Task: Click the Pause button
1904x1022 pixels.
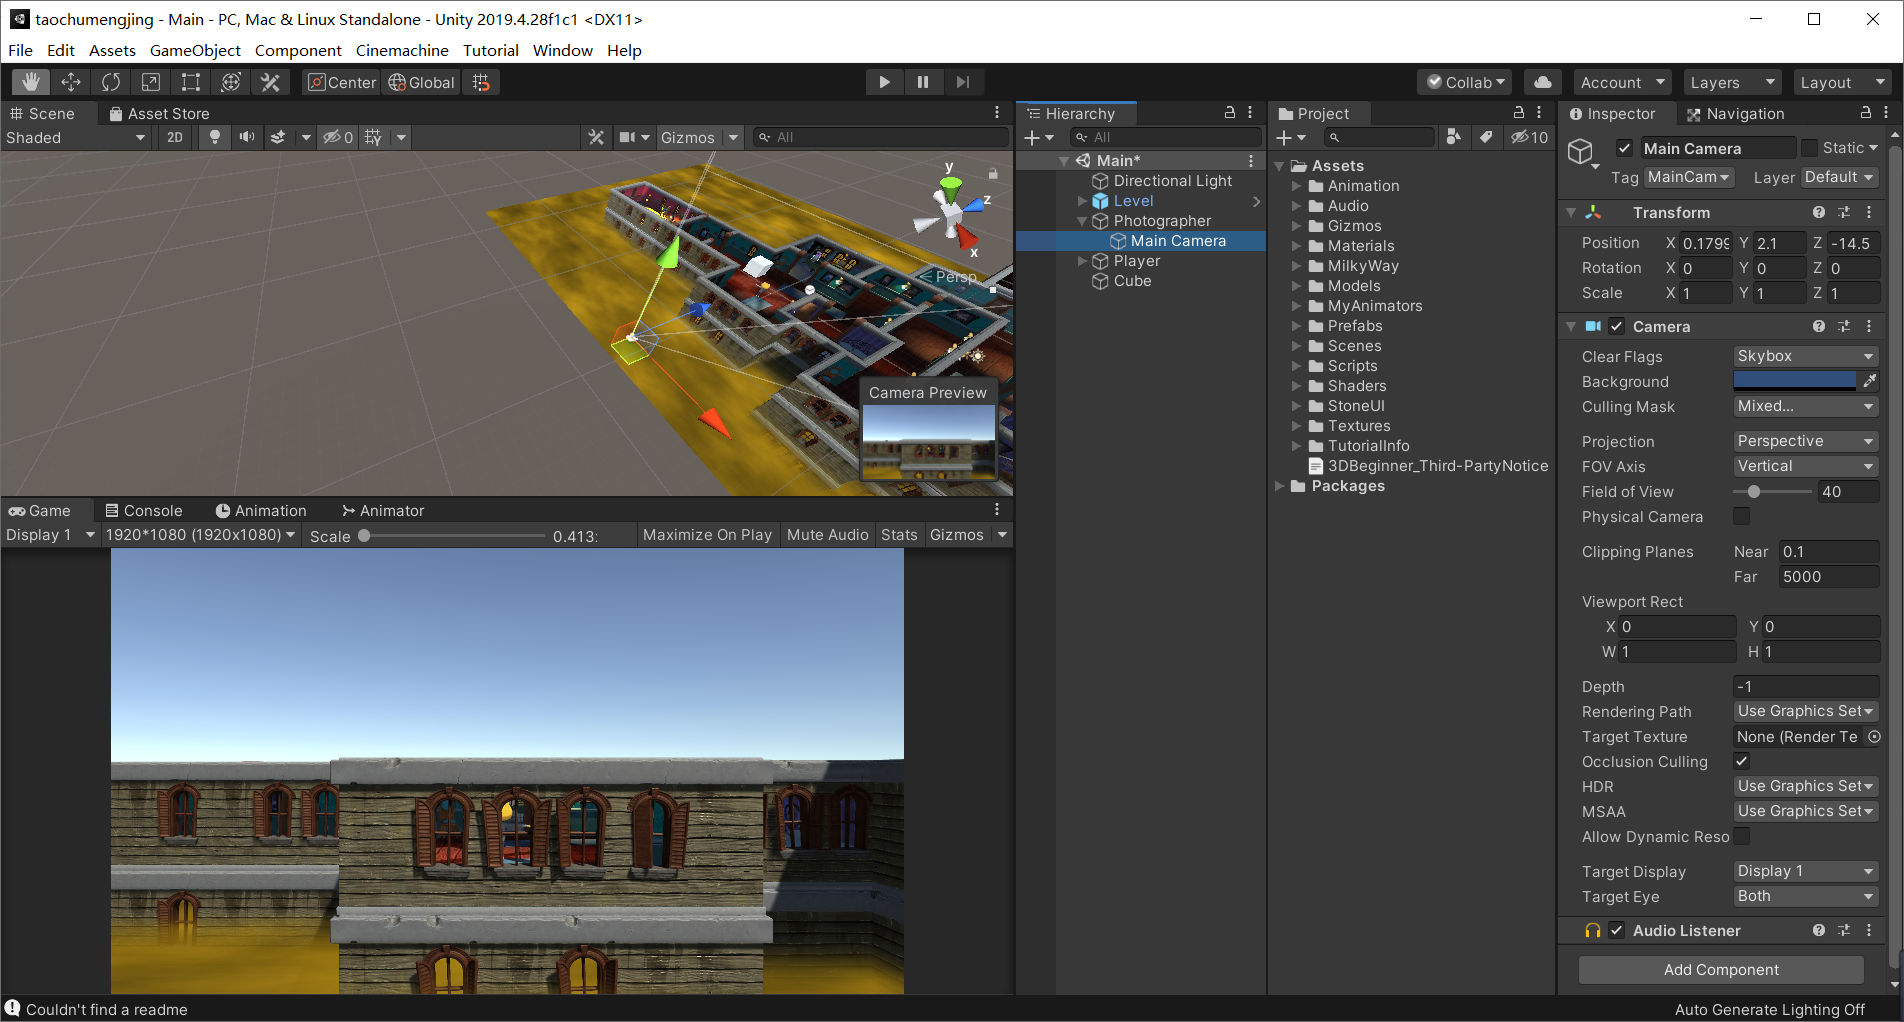Action: pyautogui.click(x=923, y=82)
